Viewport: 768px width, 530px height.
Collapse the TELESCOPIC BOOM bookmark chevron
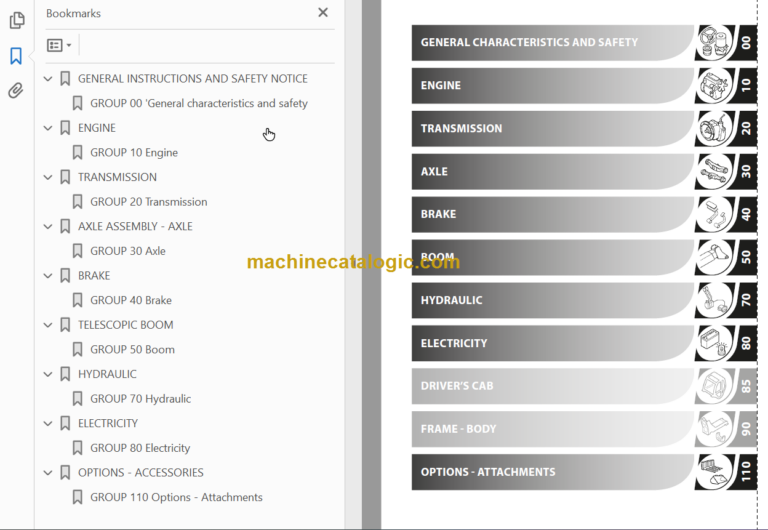coord(48,325)
